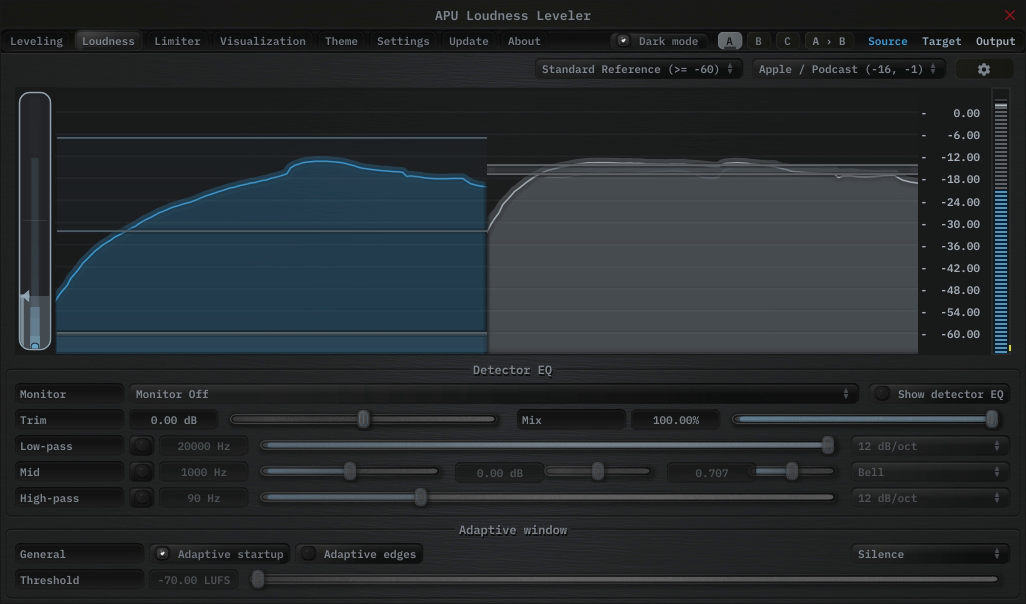The image size is (1026, 604).
Task: Open the Standard Reference dropdown
Action: (638, 69)
